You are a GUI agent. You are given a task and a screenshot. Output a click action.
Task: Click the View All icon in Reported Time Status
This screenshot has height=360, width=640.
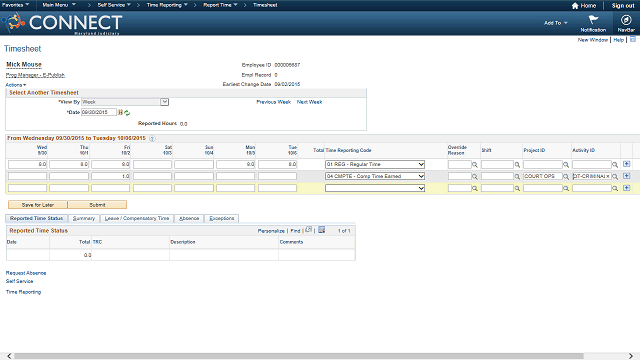coord(309,230)
